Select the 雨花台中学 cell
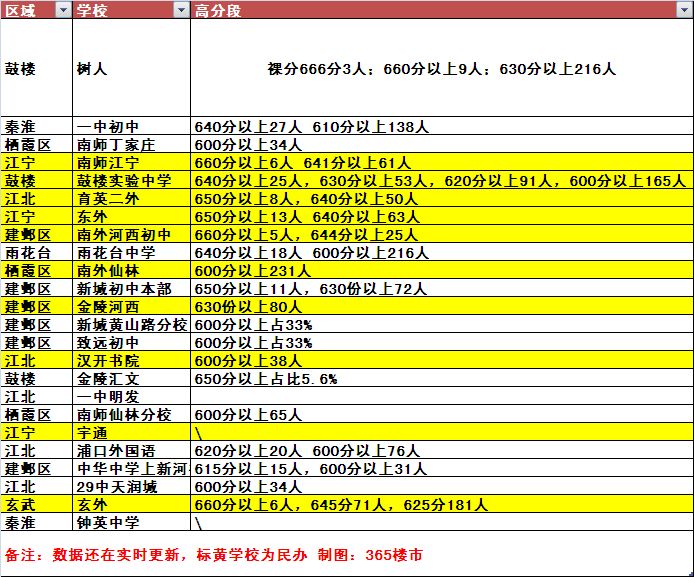The image size is (694, 577). [x=131, y=253]
